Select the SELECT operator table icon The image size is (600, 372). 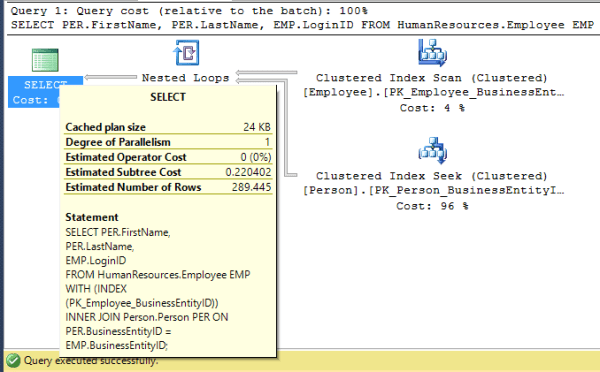click(45, 60)
